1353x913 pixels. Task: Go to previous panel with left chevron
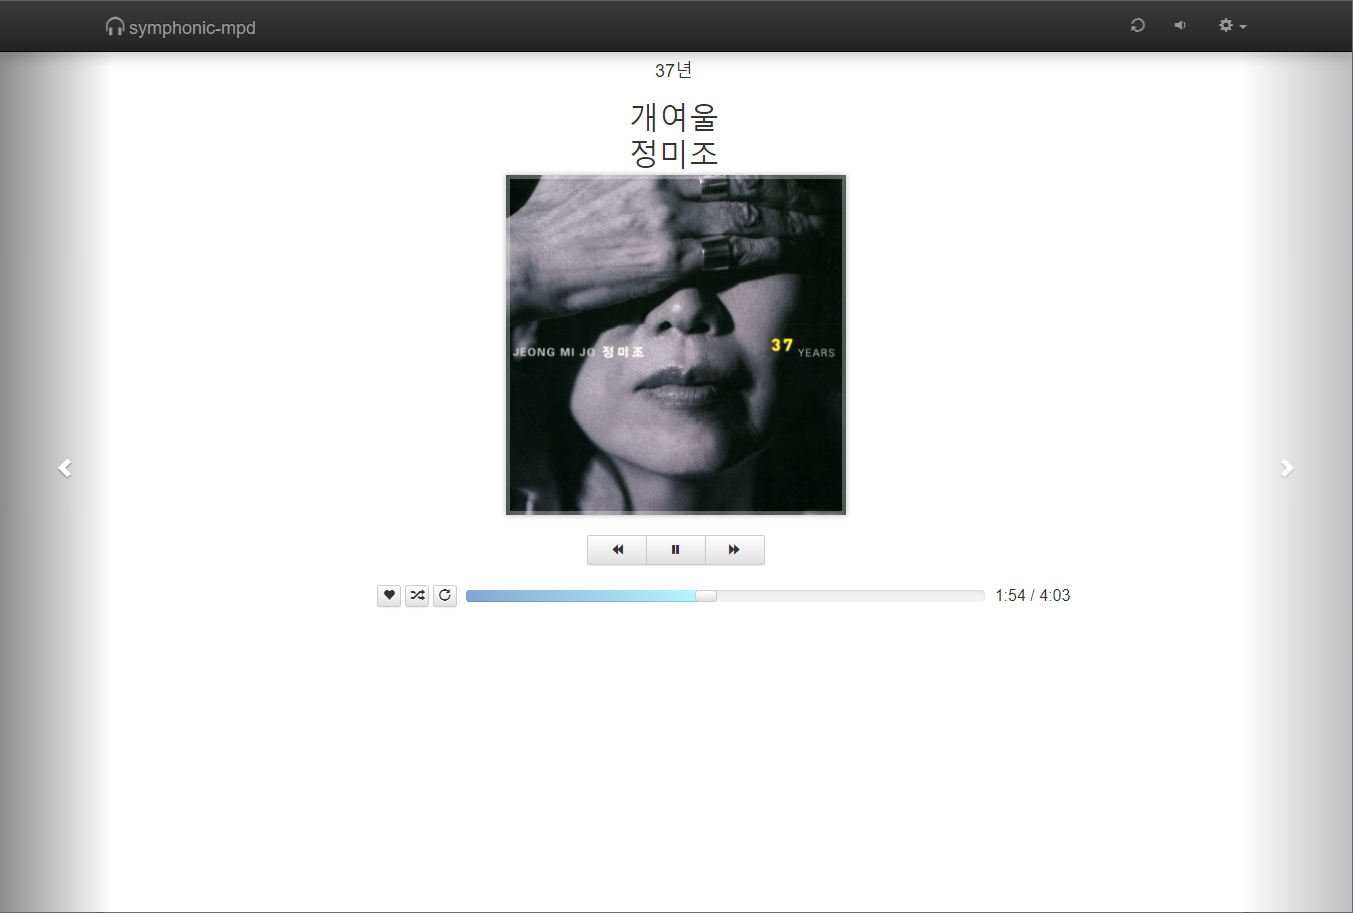[65, 468]
